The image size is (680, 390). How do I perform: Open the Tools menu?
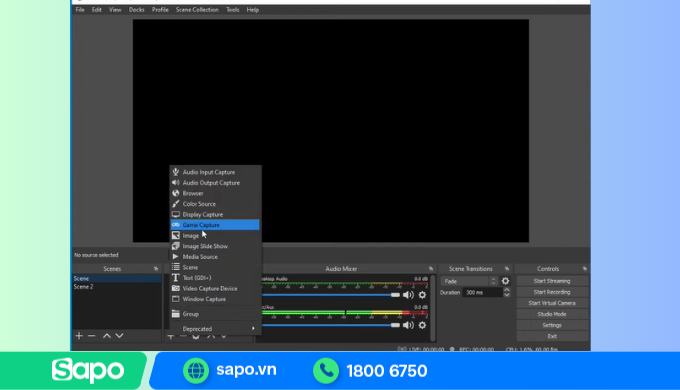tap(232, 10)
